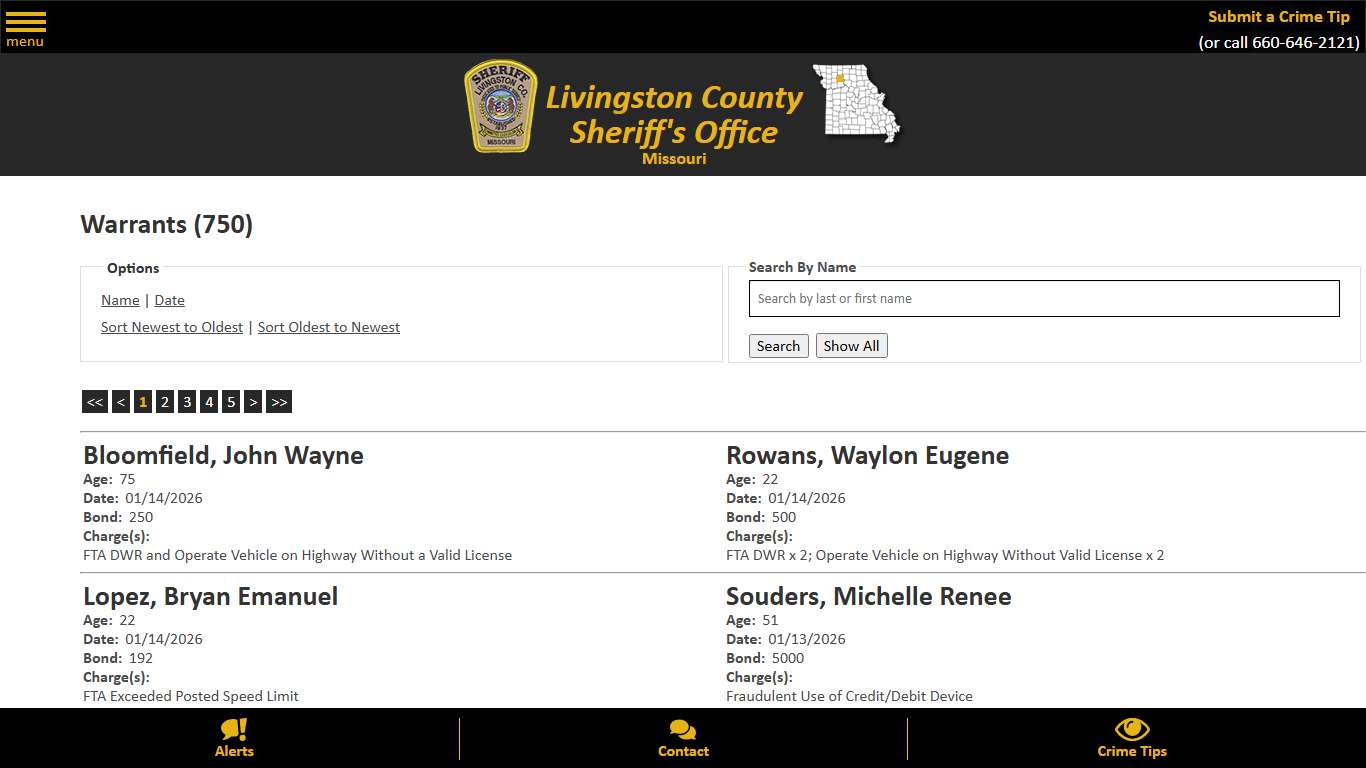Sort warrants Newest to Oldest
This screenshot has height=768, width=1366.
click(x=171, y=327)
